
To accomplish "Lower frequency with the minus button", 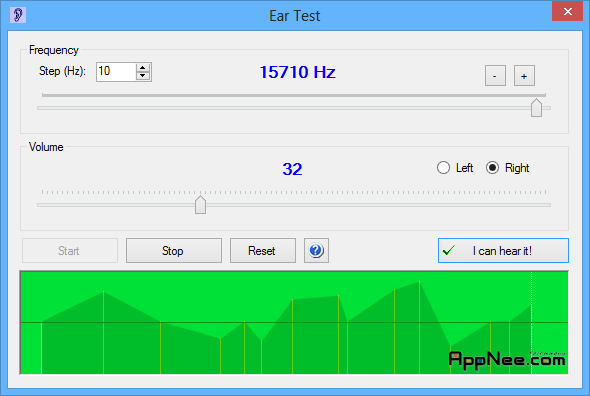I will [x=495, y=76].
